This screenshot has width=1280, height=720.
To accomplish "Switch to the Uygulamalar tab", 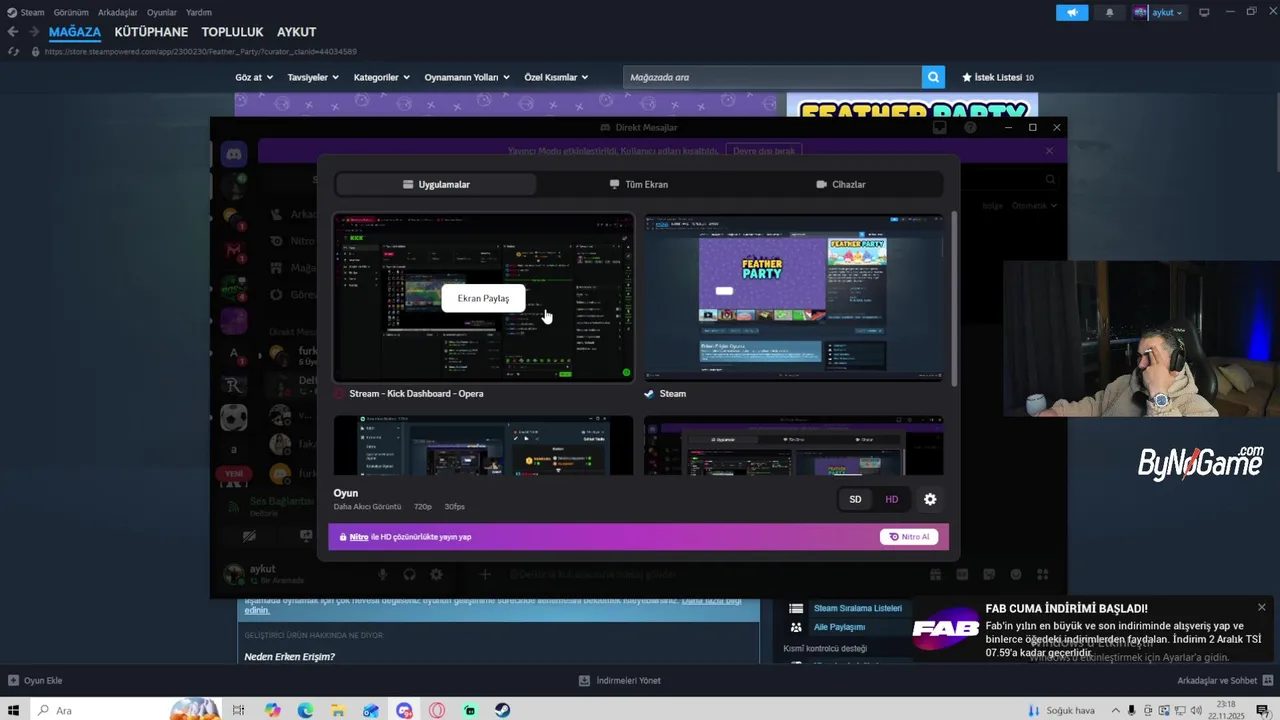I will tap(436, 184).
